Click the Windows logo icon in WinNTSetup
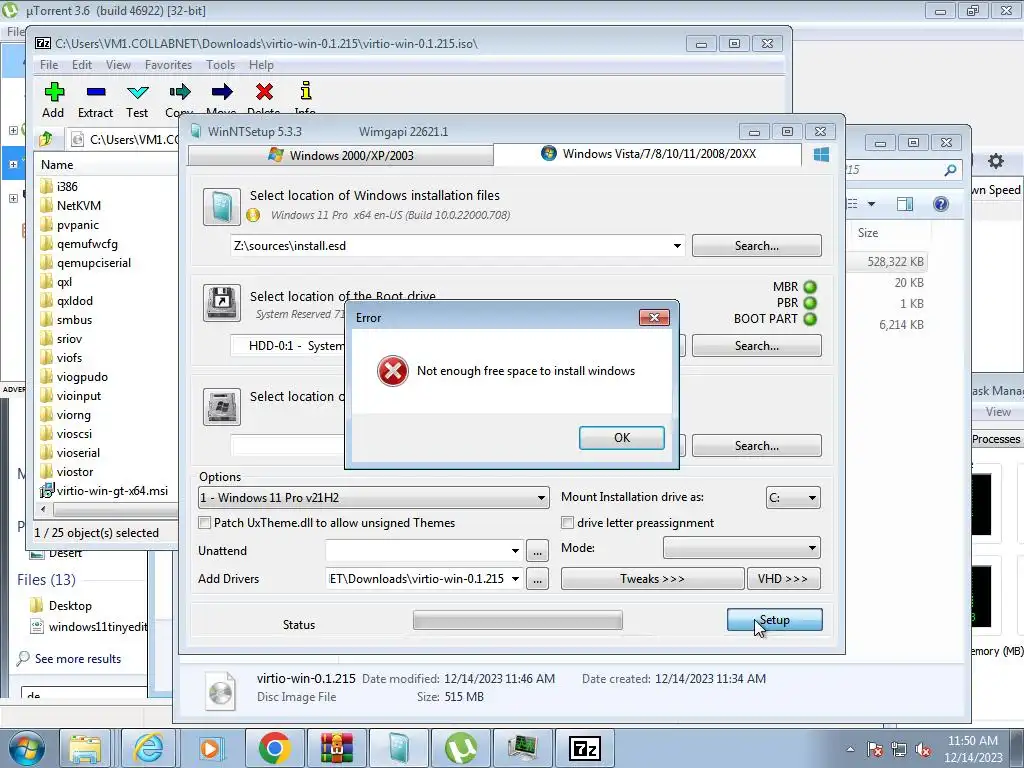This screenshot has width=1024, height=768. pos(822,154)
